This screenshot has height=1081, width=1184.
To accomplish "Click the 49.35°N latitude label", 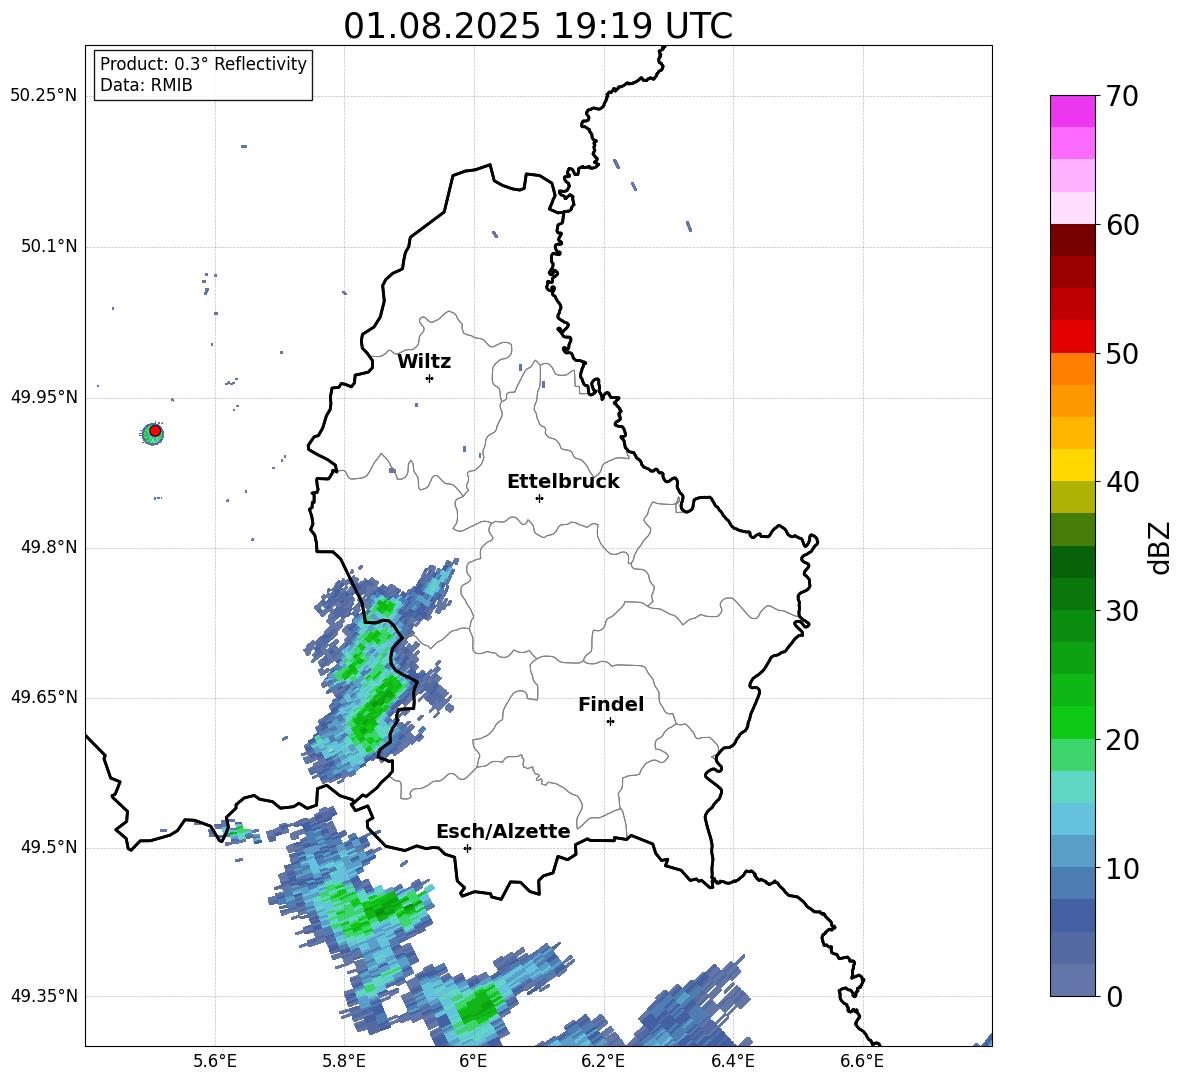I will [x=44, y=996].
